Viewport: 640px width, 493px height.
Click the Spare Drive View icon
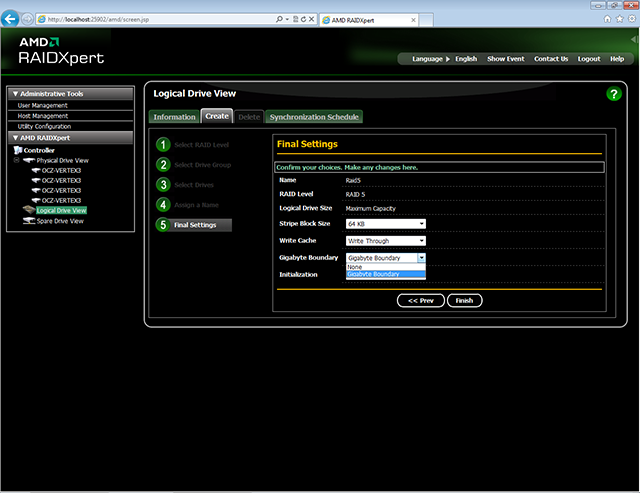[29, 221]
